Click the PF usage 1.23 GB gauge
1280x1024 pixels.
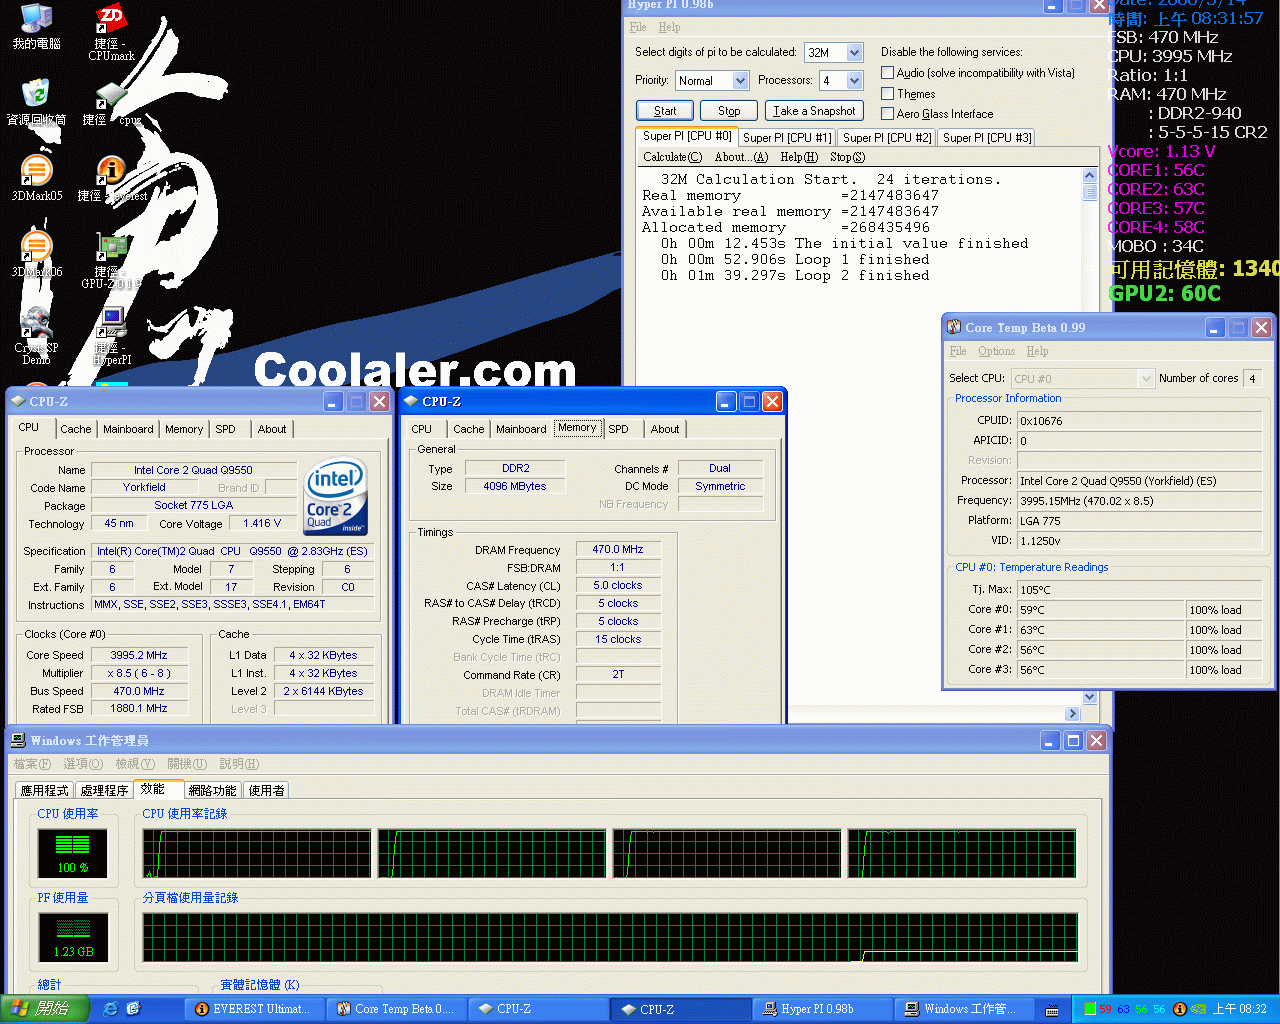[x=73, y=939]
